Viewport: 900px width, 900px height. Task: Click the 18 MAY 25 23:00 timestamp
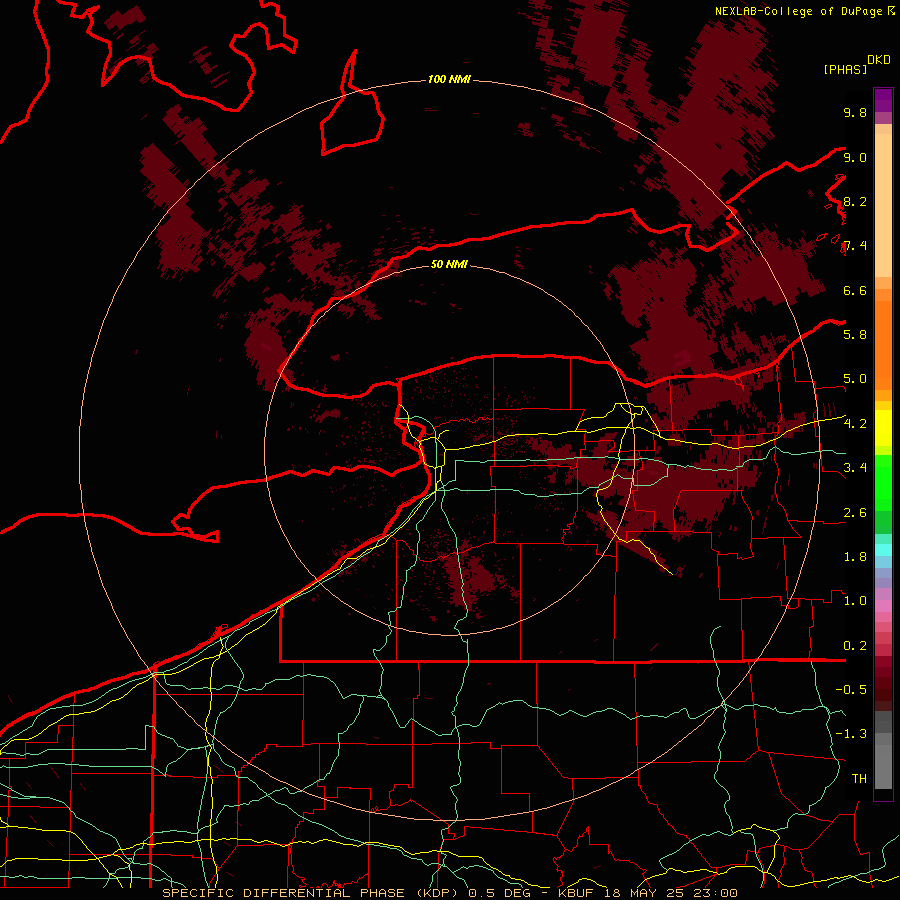pos(670,893)
